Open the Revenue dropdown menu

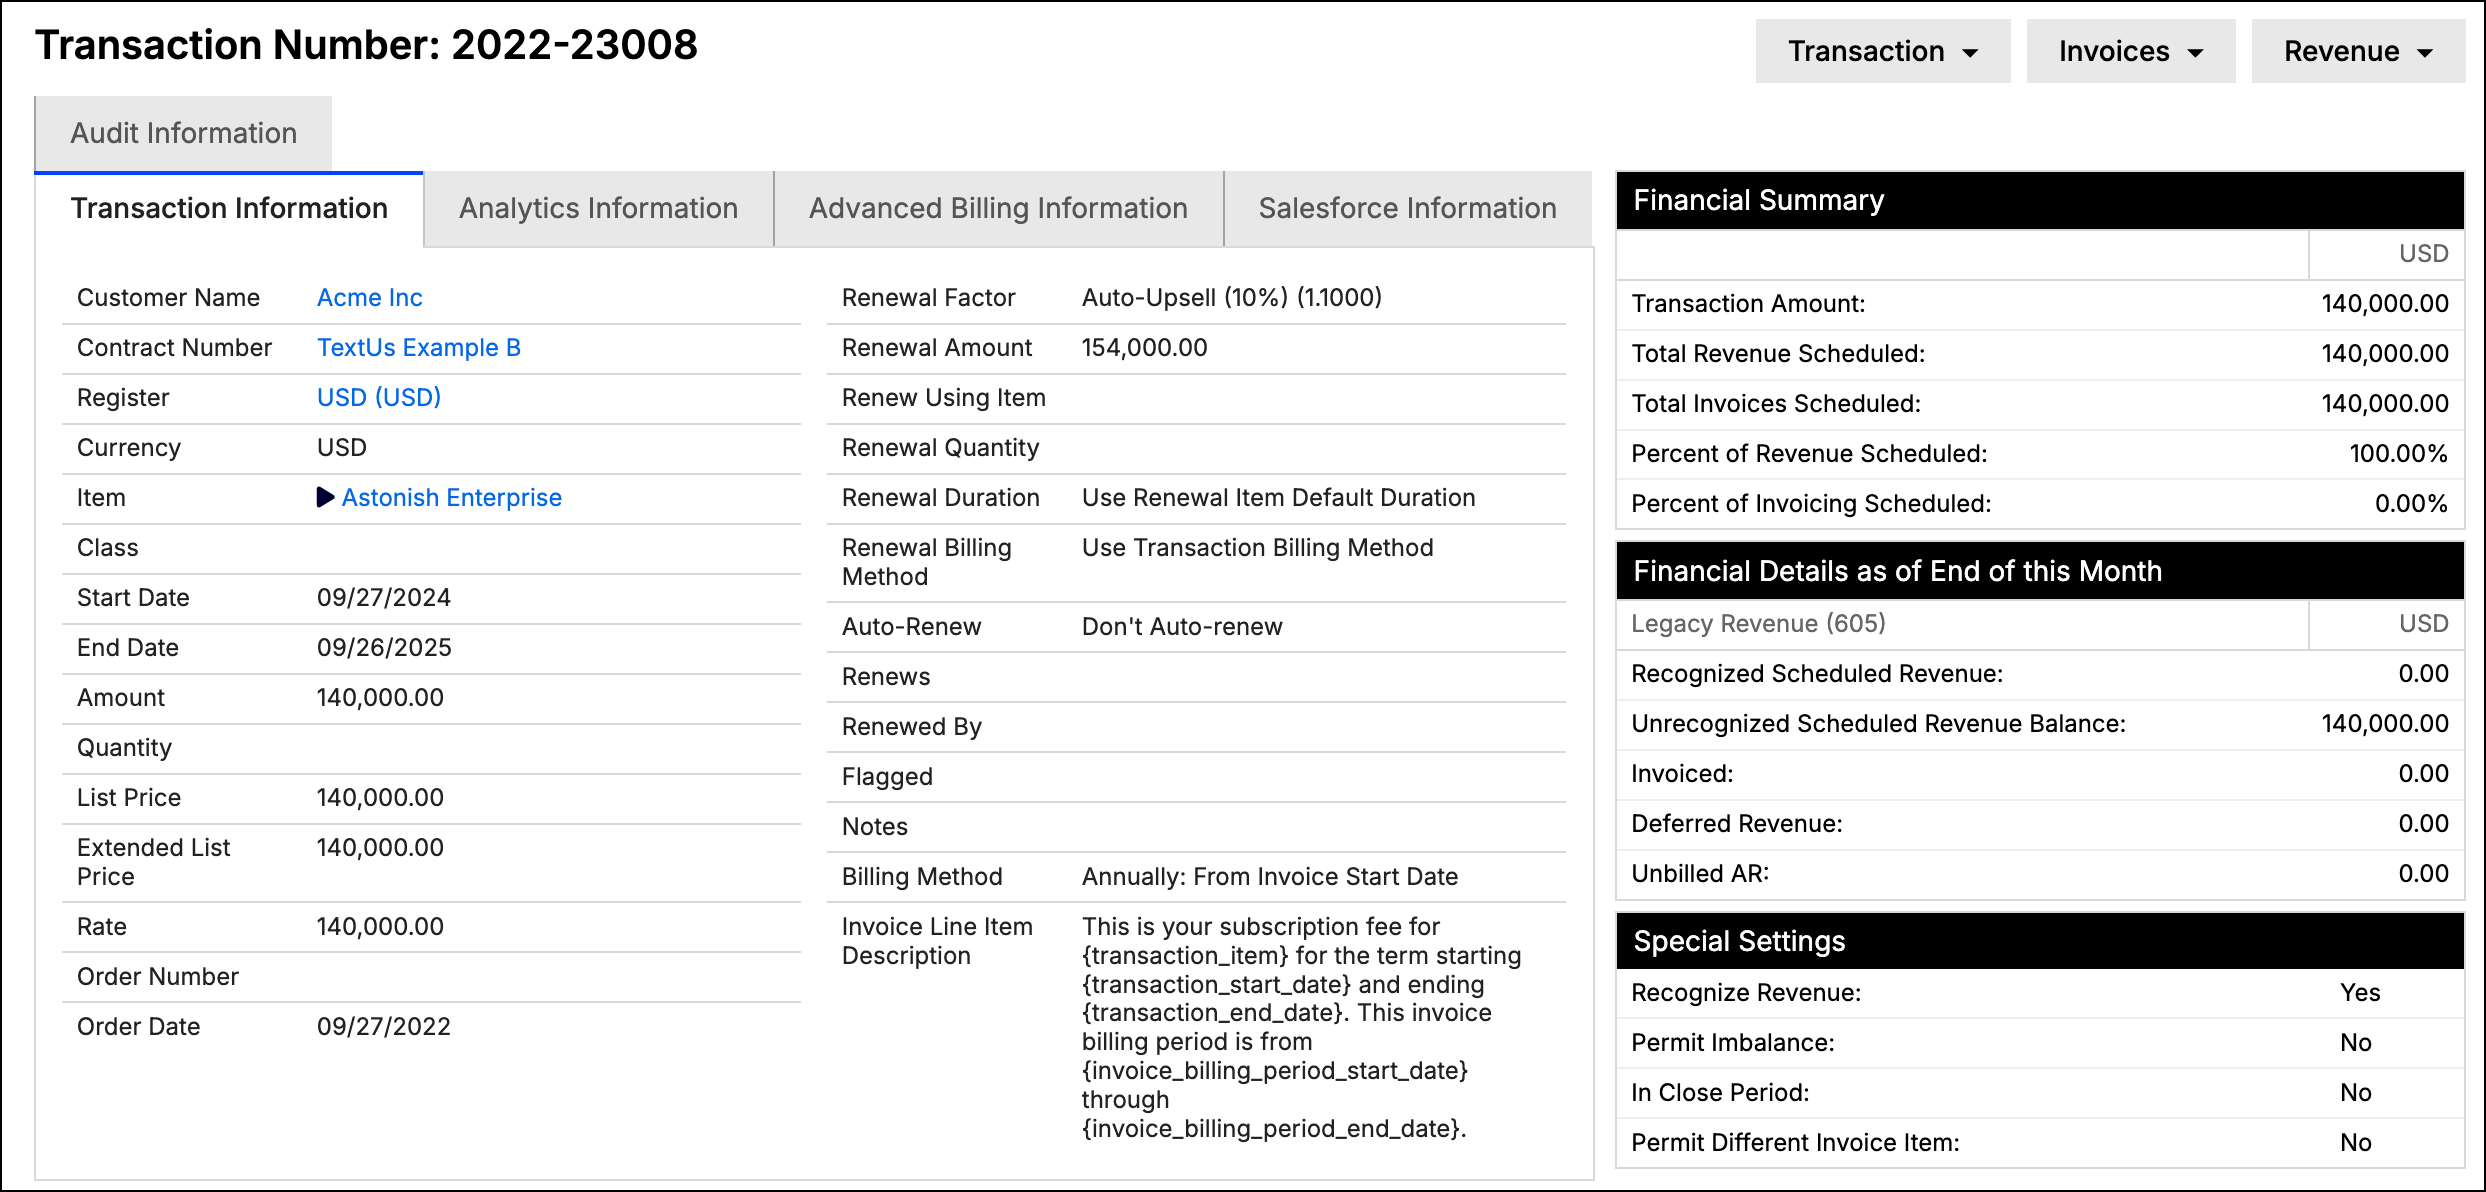pos(2357,51)
